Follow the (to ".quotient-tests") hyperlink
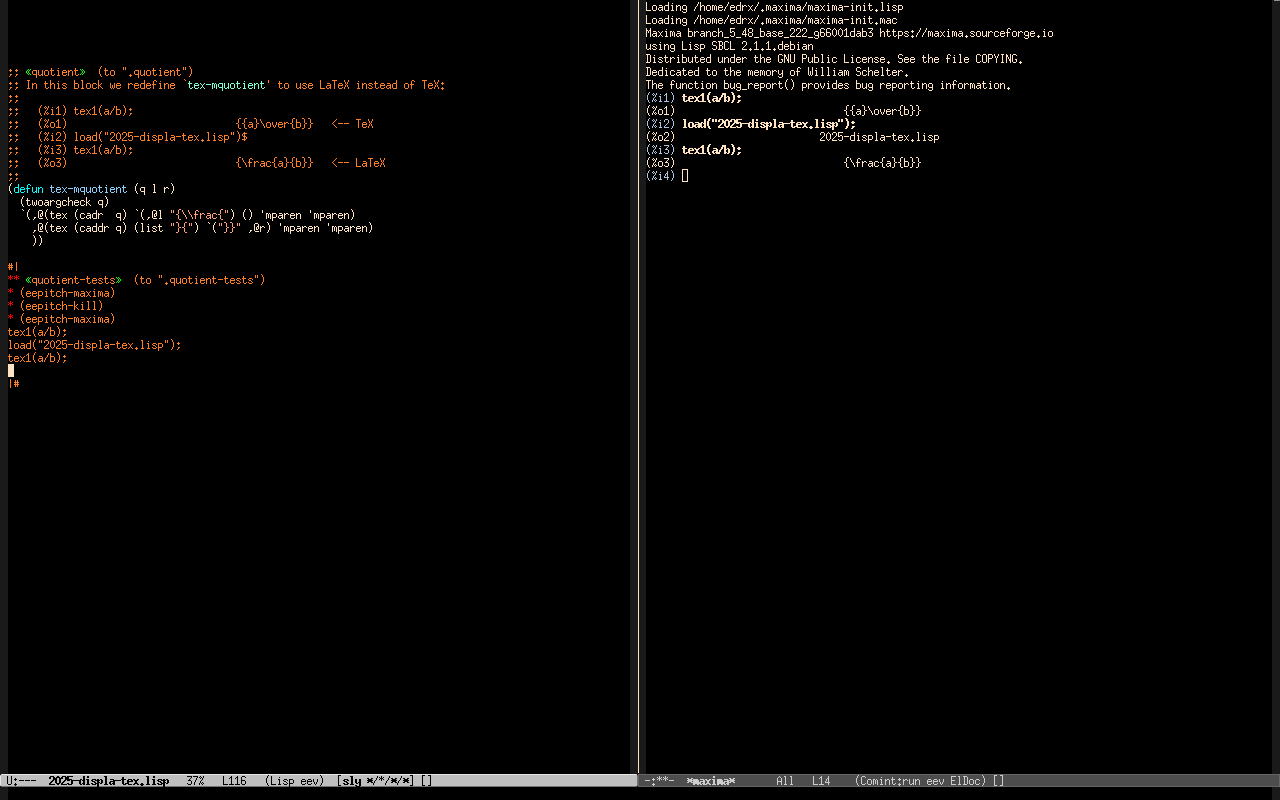Screen dimensions: 1280x800 pyautogui.click(x=199, y=280)
